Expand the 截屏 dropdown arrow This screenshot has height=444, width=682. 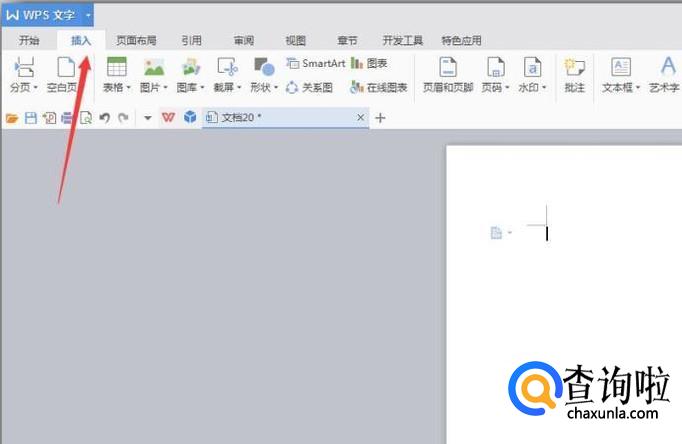(x=239, y=88)
